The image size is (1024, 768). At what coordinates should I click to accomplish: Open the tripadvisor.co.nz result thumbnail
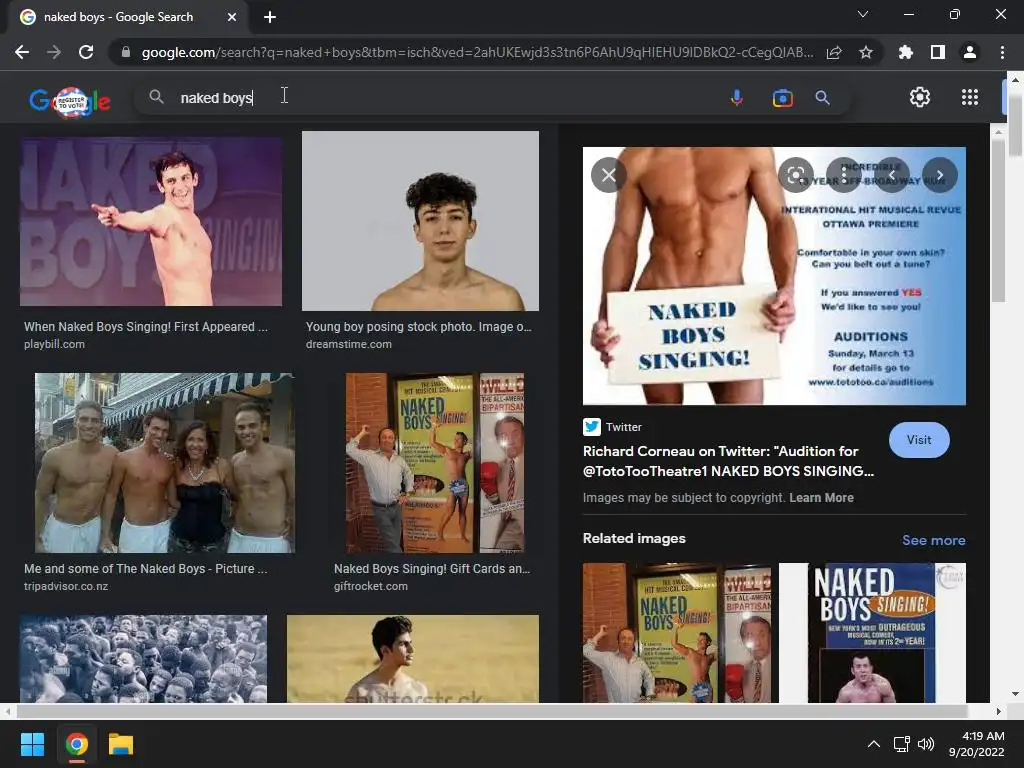(x=165, y=463)
